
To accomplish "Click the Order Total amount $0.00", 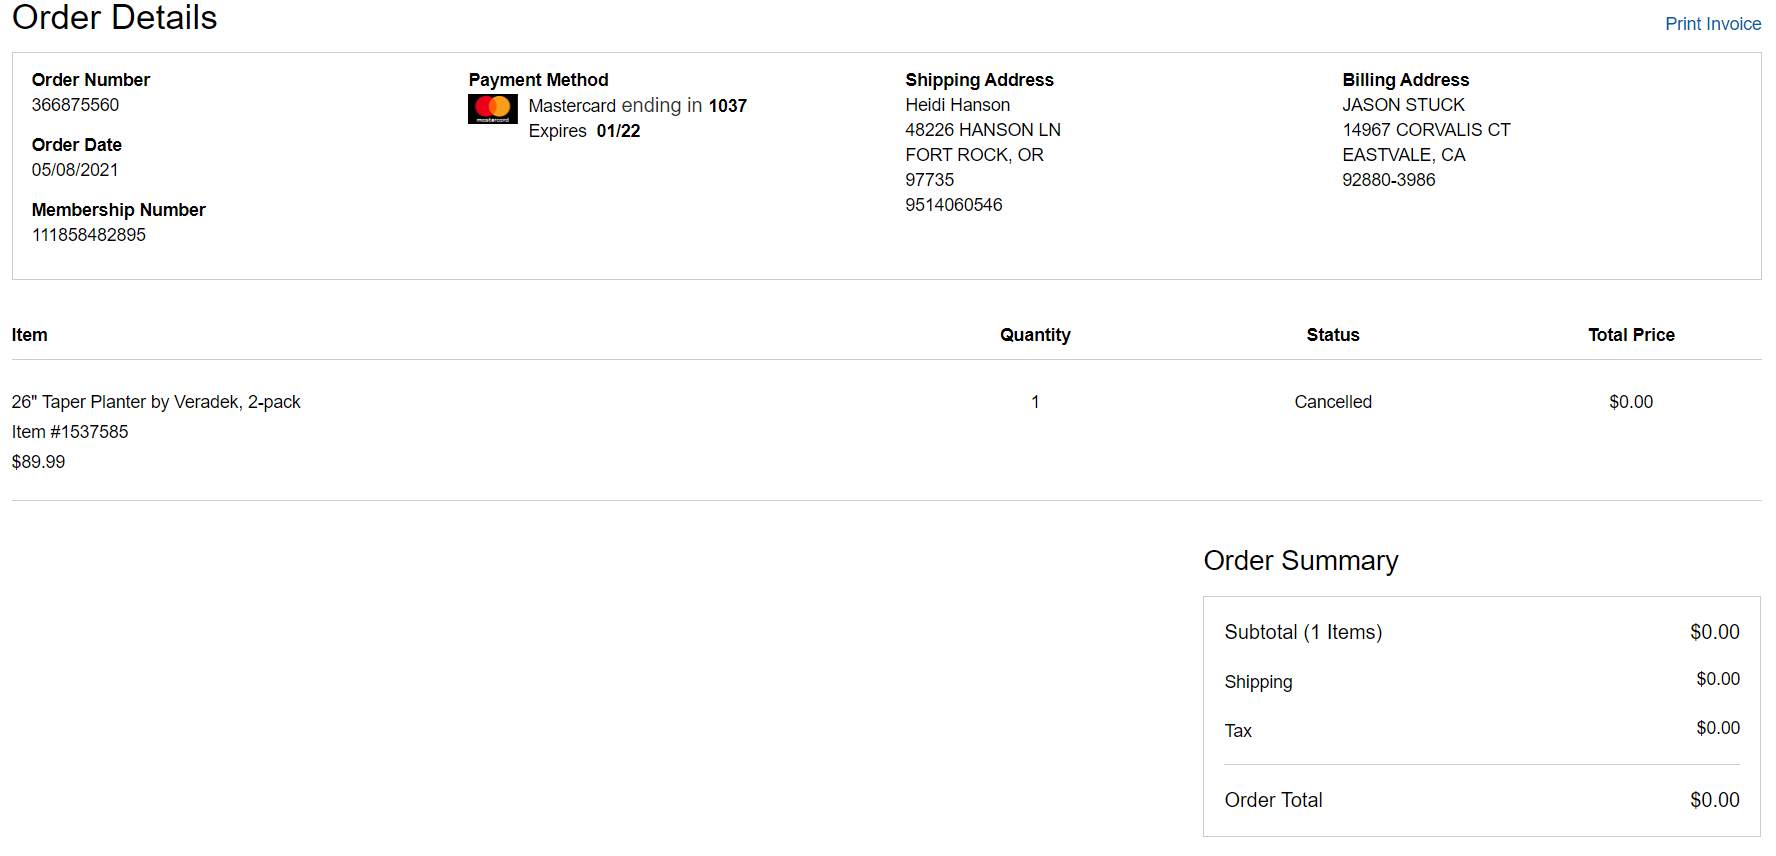I will coord(1714,800).
